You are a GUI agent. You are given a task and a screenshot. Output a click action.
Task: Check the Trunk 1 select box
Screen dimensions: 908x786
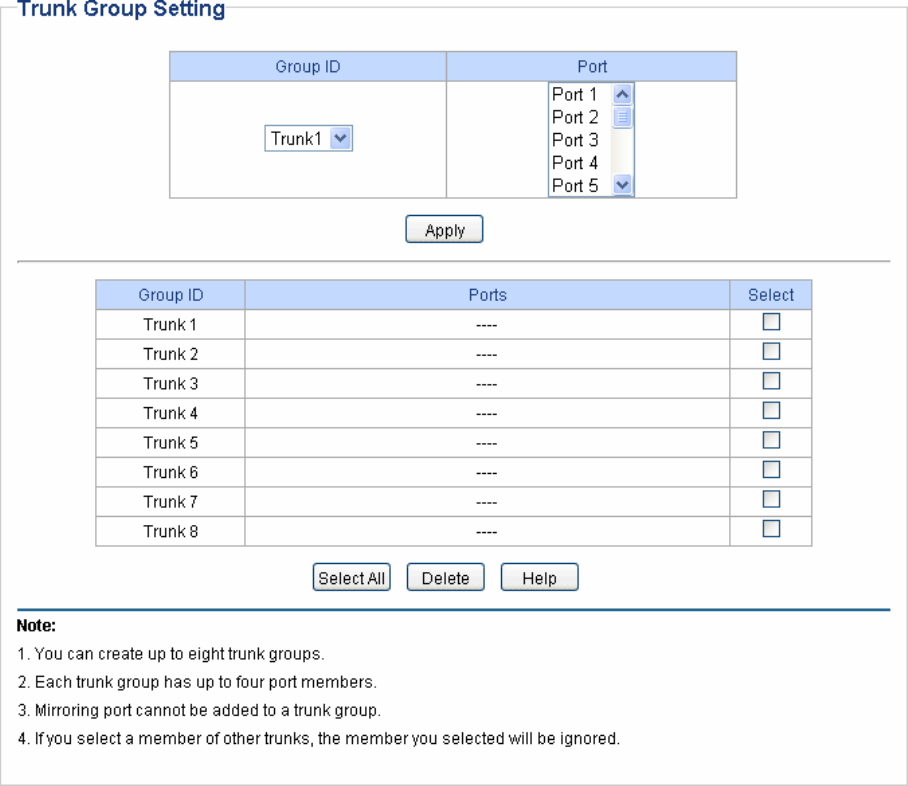(x=771, y=323)
